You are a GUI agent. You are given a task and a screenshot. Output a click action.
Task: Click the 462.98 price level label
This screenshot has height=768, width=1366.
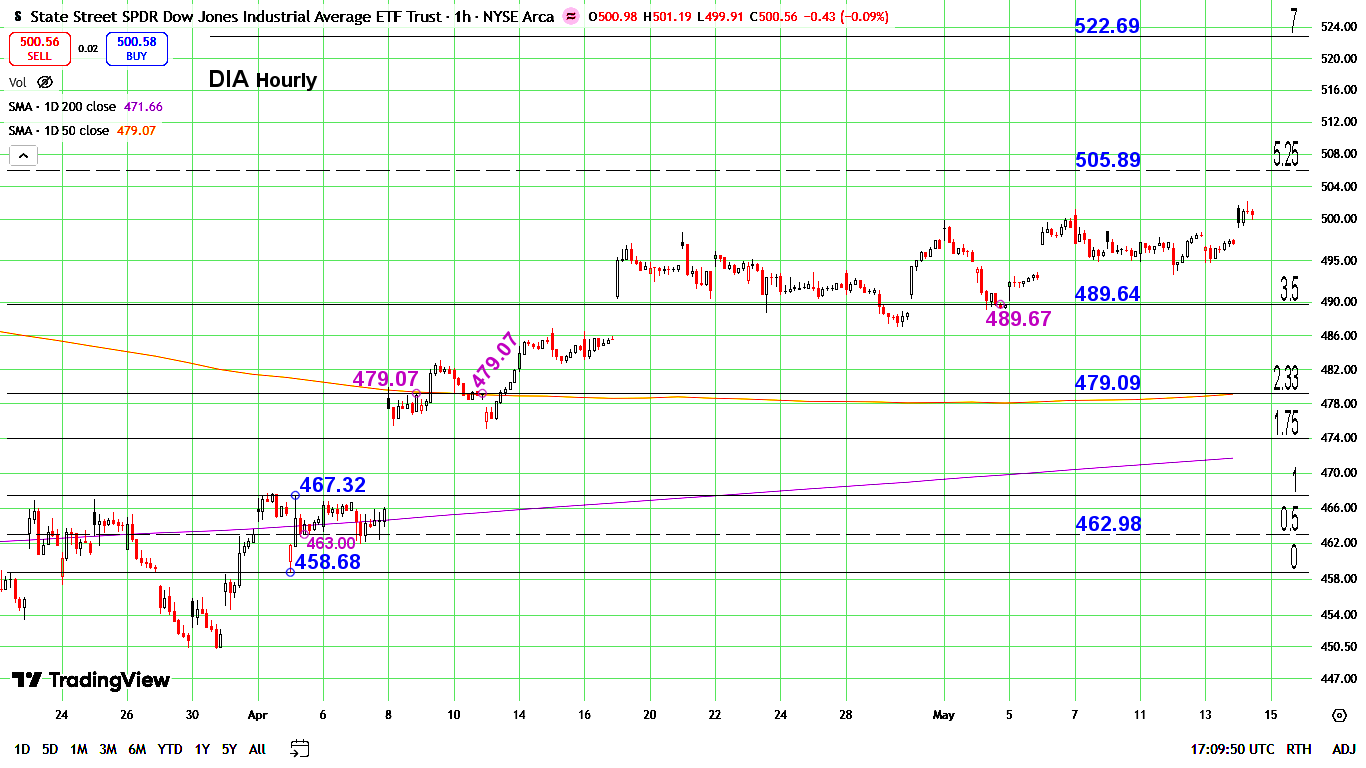point(1108,524)
